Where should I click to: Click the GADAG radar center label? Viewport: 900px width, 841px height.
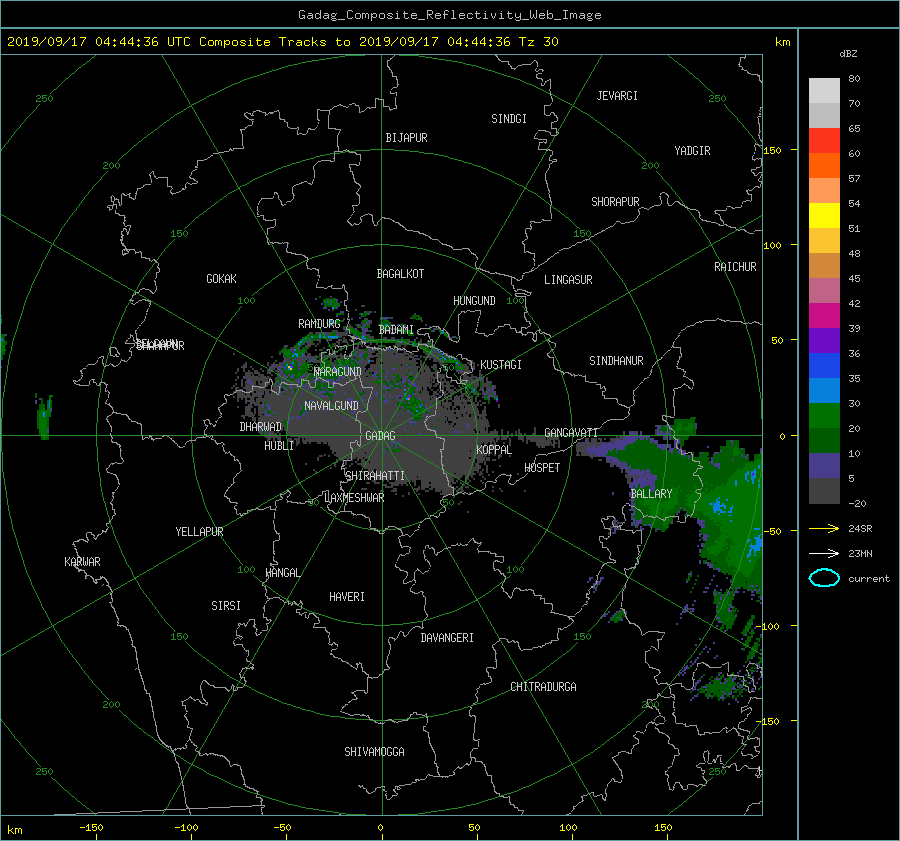point(380,436)
